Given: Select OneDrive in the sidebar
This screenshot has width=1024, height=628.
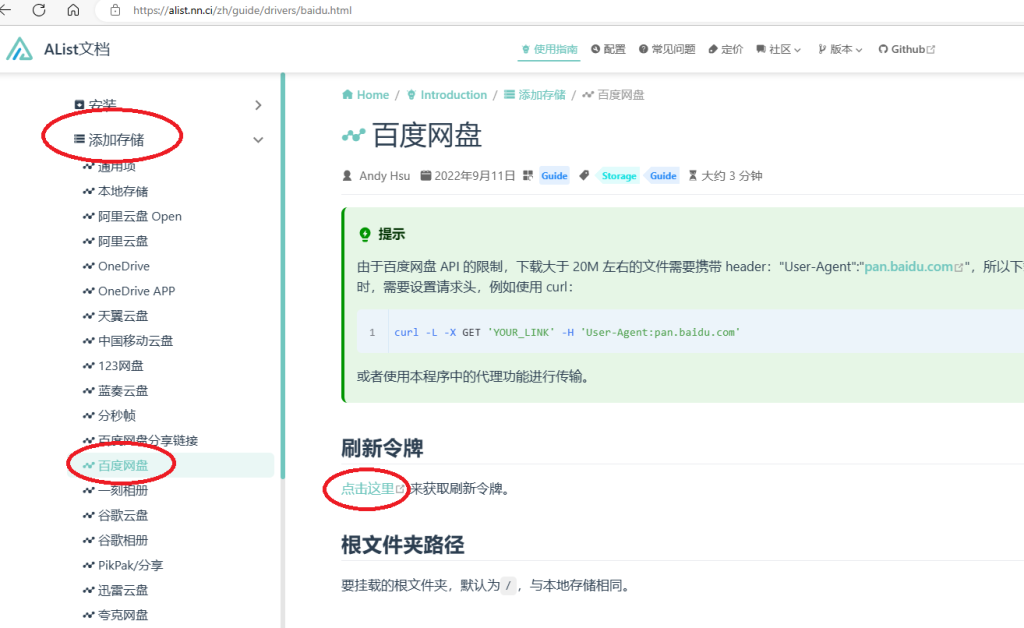Looking at the screenshot, I should click(x=123, y=266).
